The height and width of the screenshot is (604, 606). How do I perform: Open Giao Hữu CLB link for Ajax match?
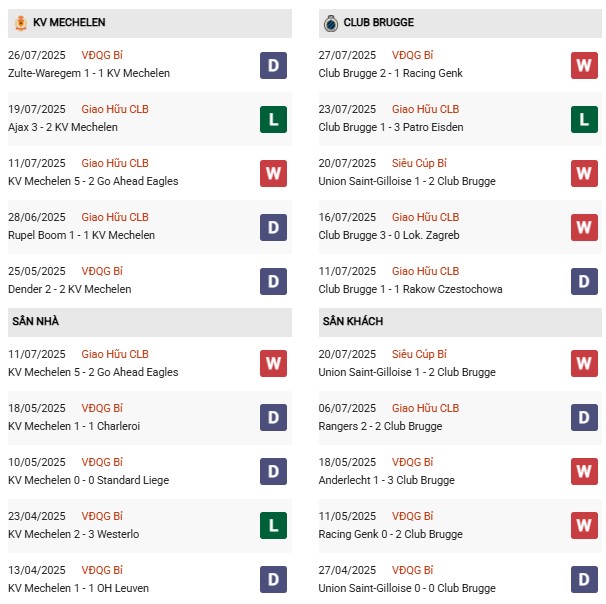pos(115,109)
